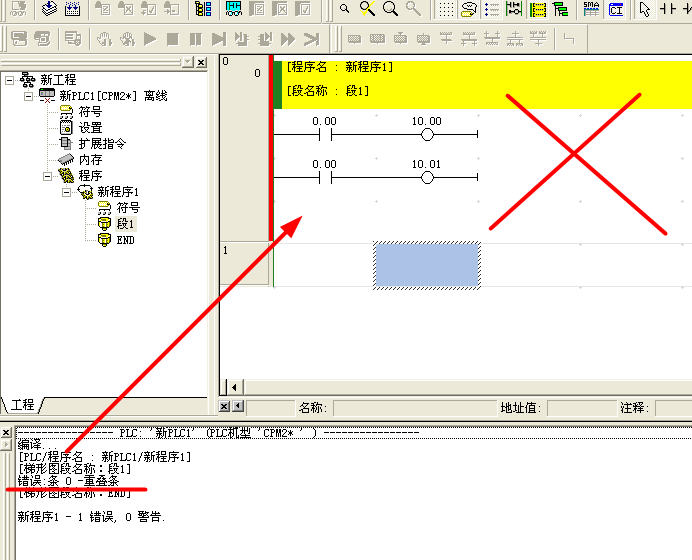The height and width of the screenshot is (560, 692).
Task: Open 设置 in the project tree
Action: click(x=90, y=128)
